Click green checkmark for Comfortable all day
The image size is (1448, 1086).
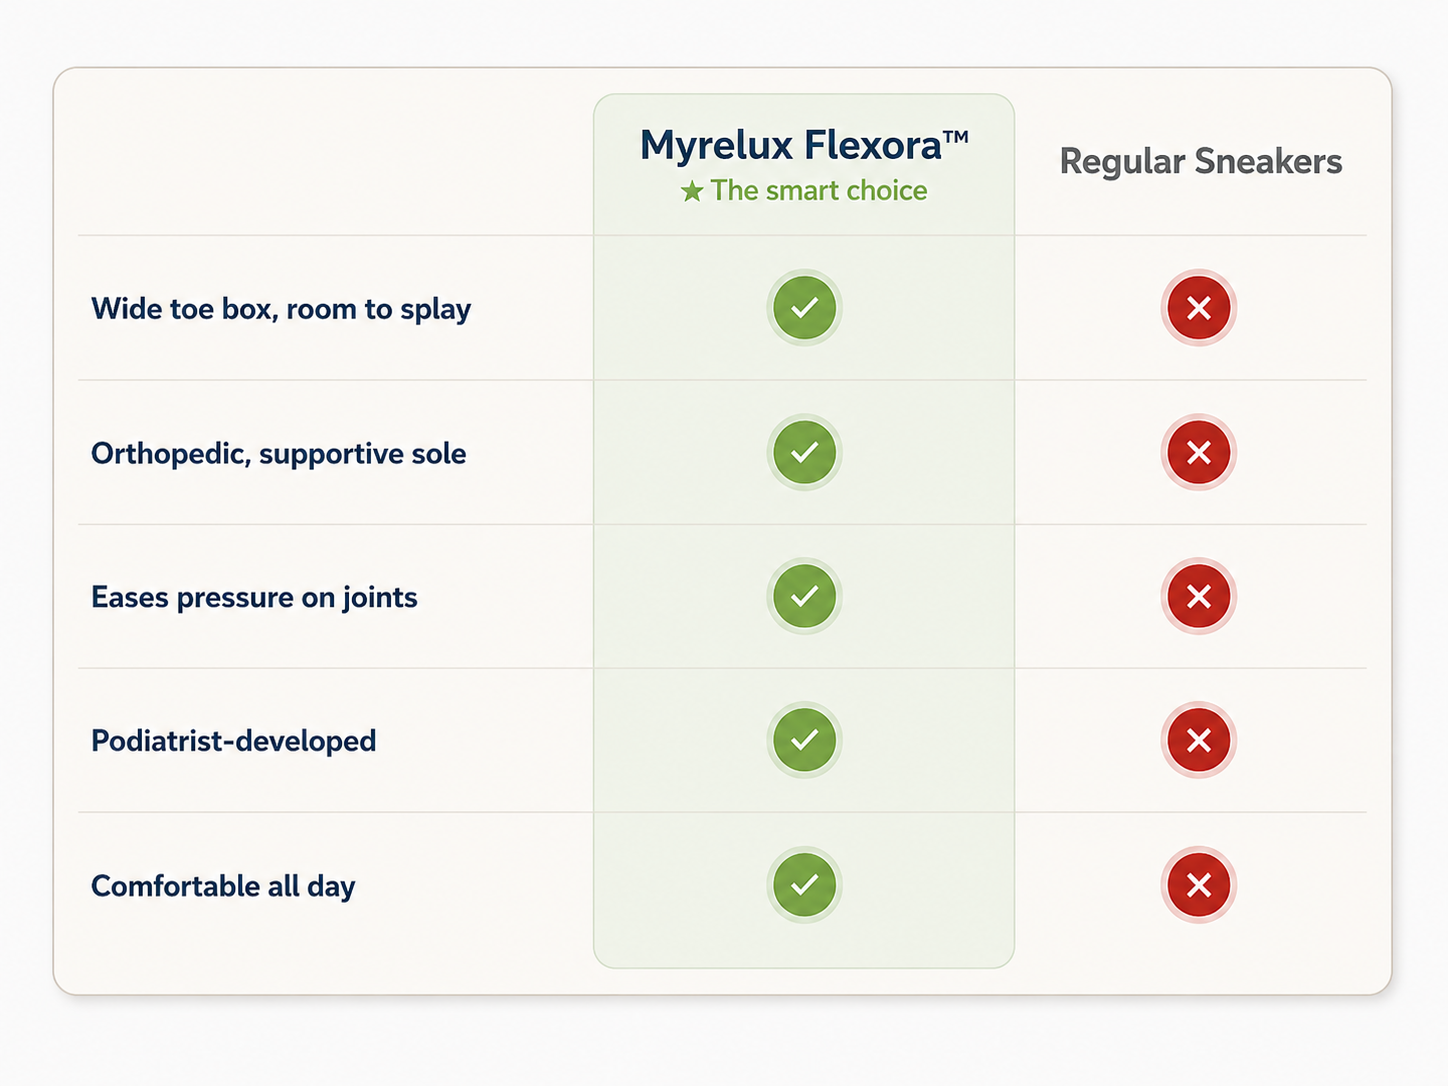coord(804,885)
